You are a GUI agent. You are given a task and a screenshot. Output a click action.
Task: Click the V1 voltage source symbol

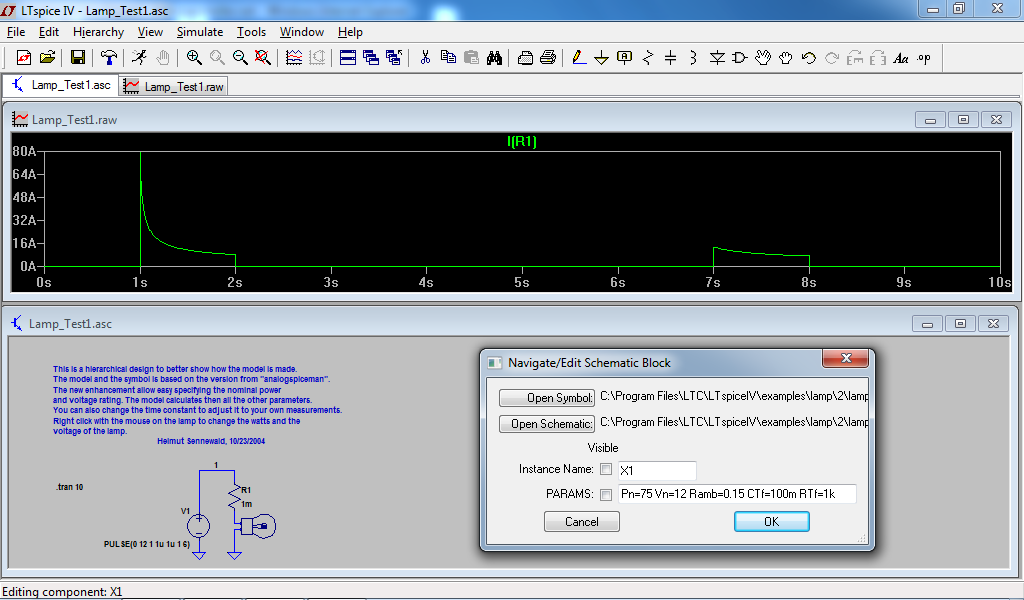[199, 526]
